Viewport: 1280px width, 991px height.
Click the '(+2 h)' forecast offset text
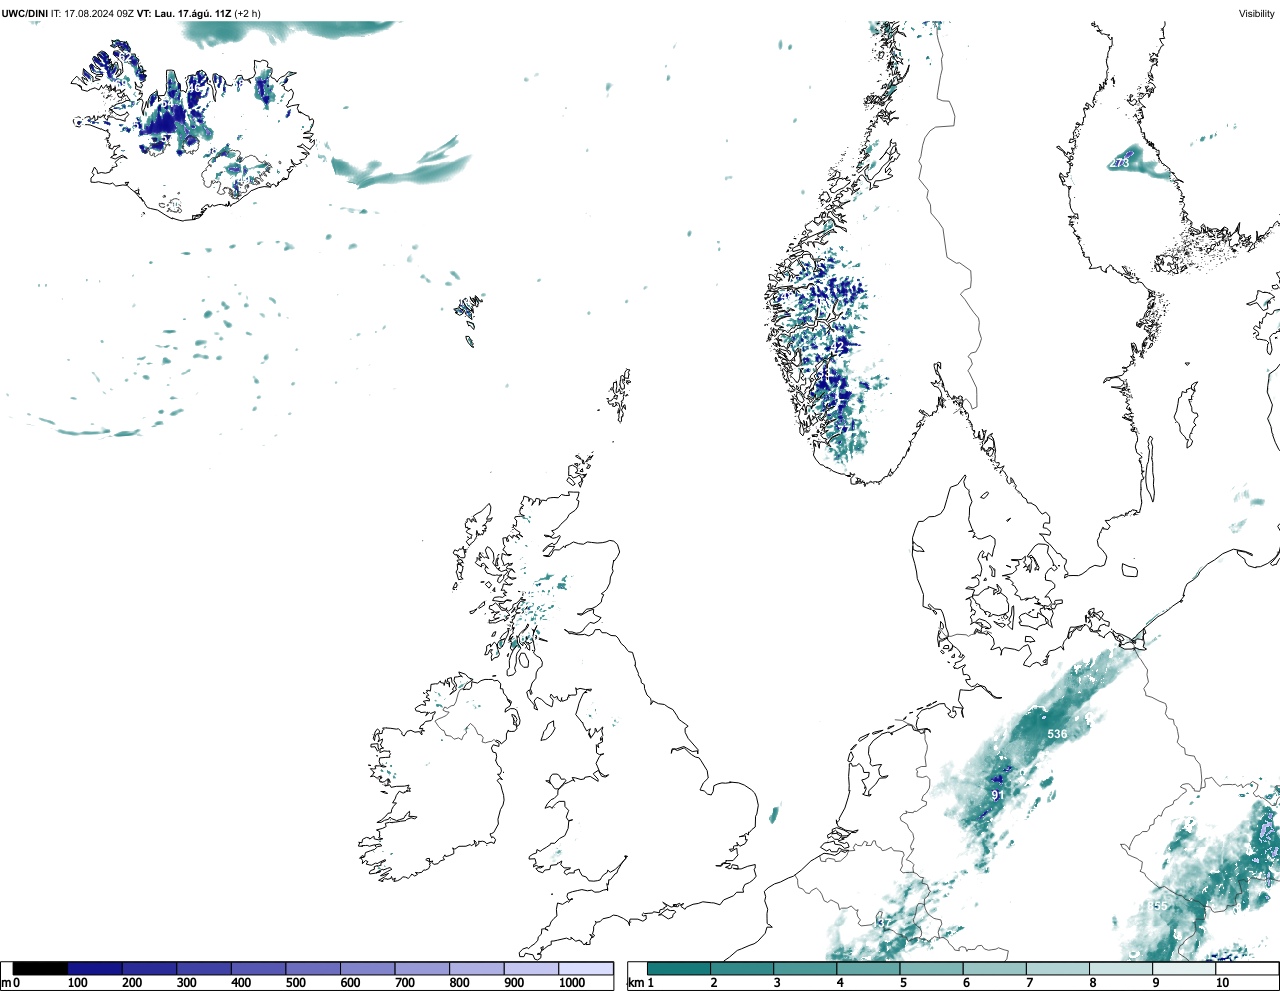pos(248,14)
